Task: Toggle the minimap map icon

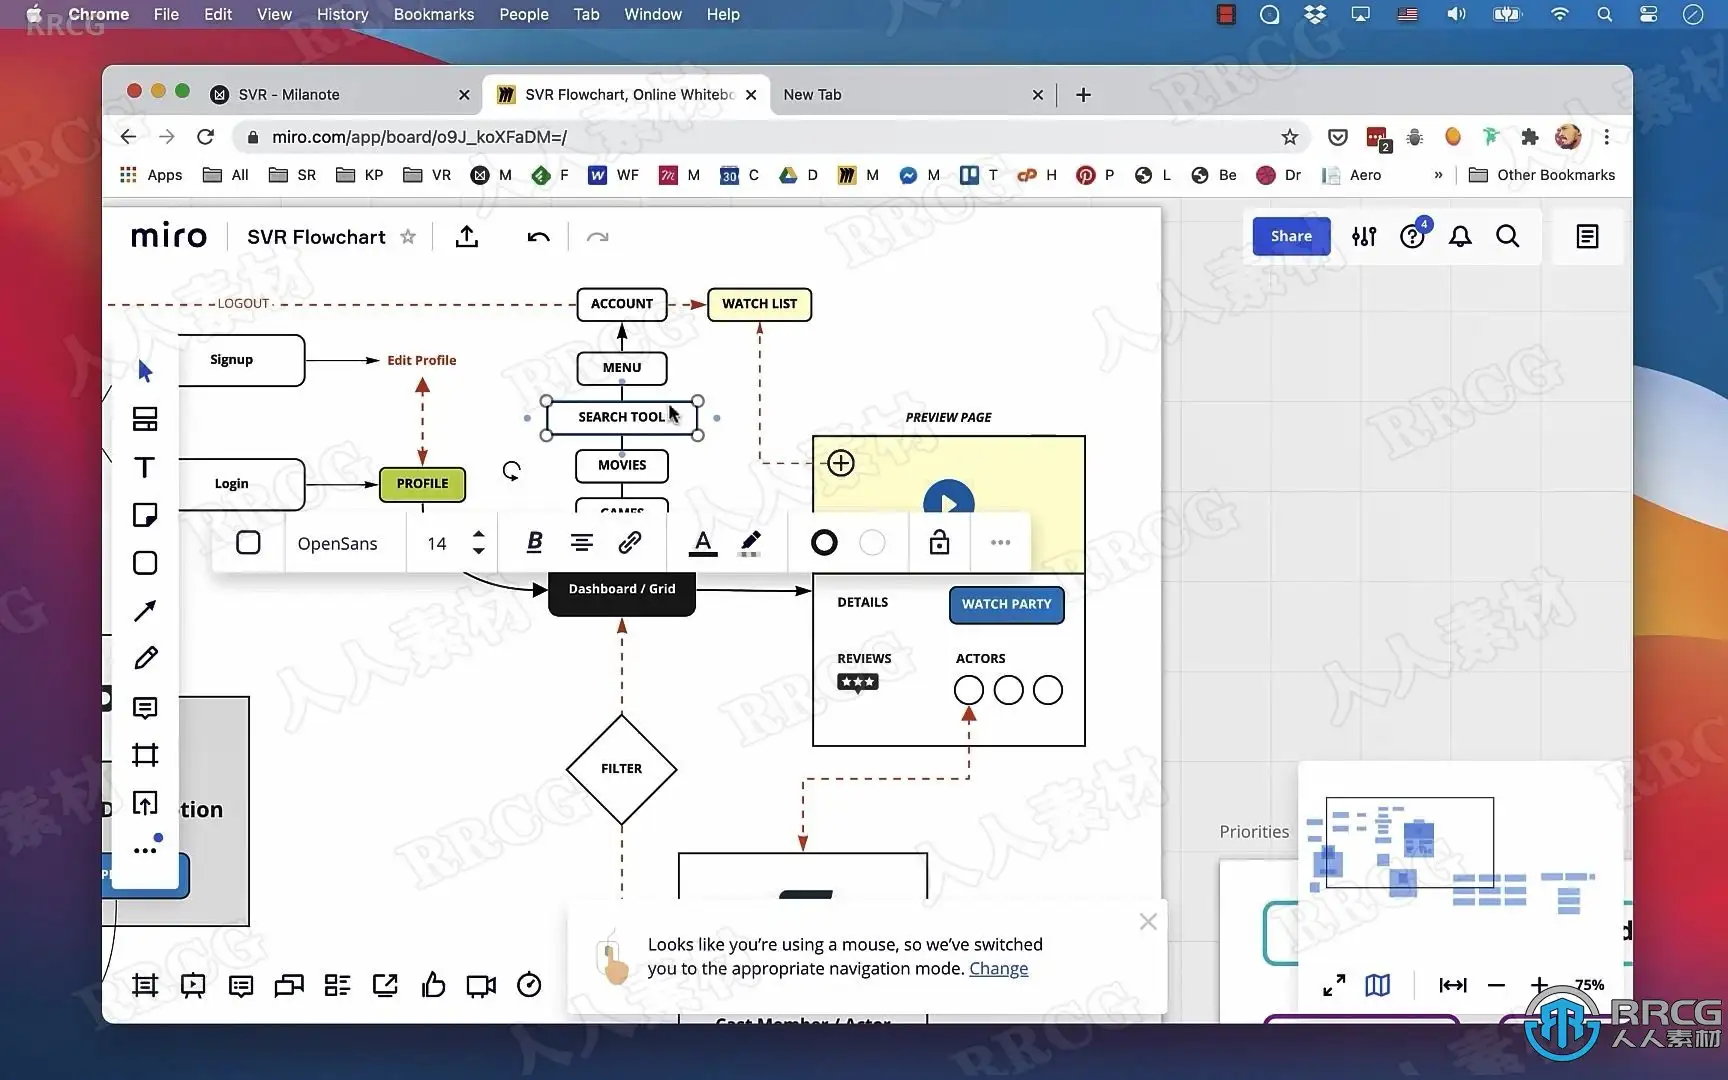Action: tap(1378, 985)
